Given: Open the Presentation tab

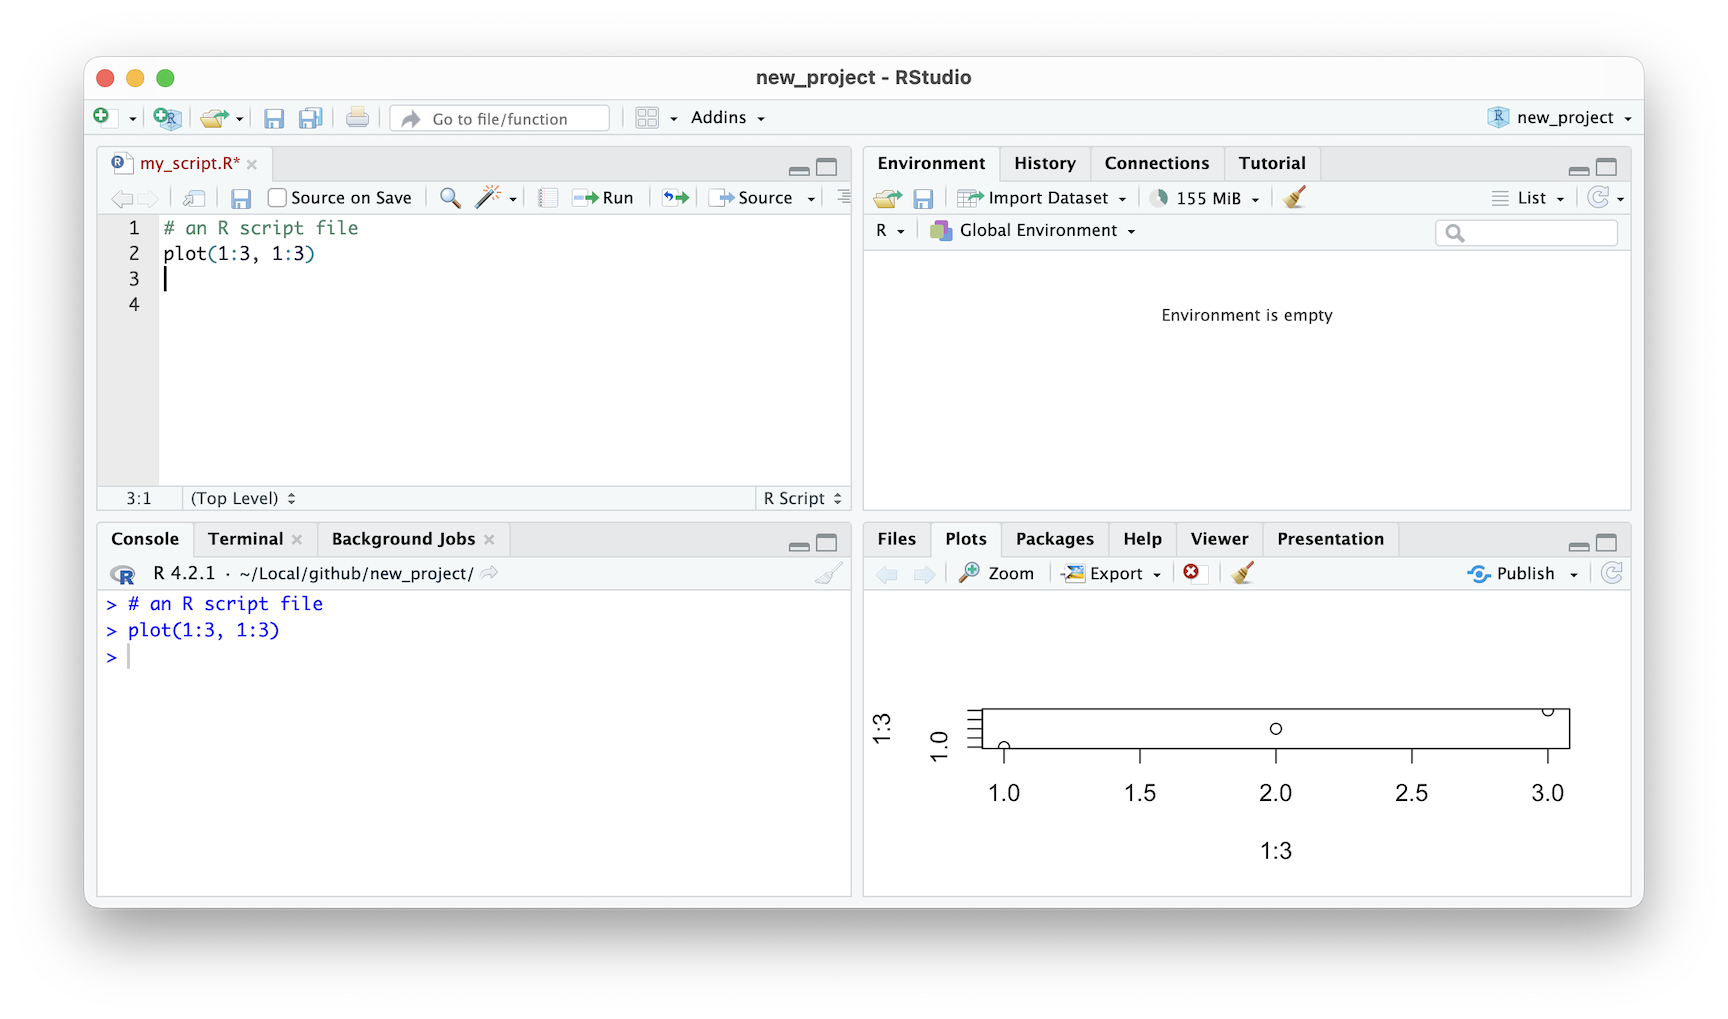Looking at the screenshot, I should click(x=1331, y=539).
